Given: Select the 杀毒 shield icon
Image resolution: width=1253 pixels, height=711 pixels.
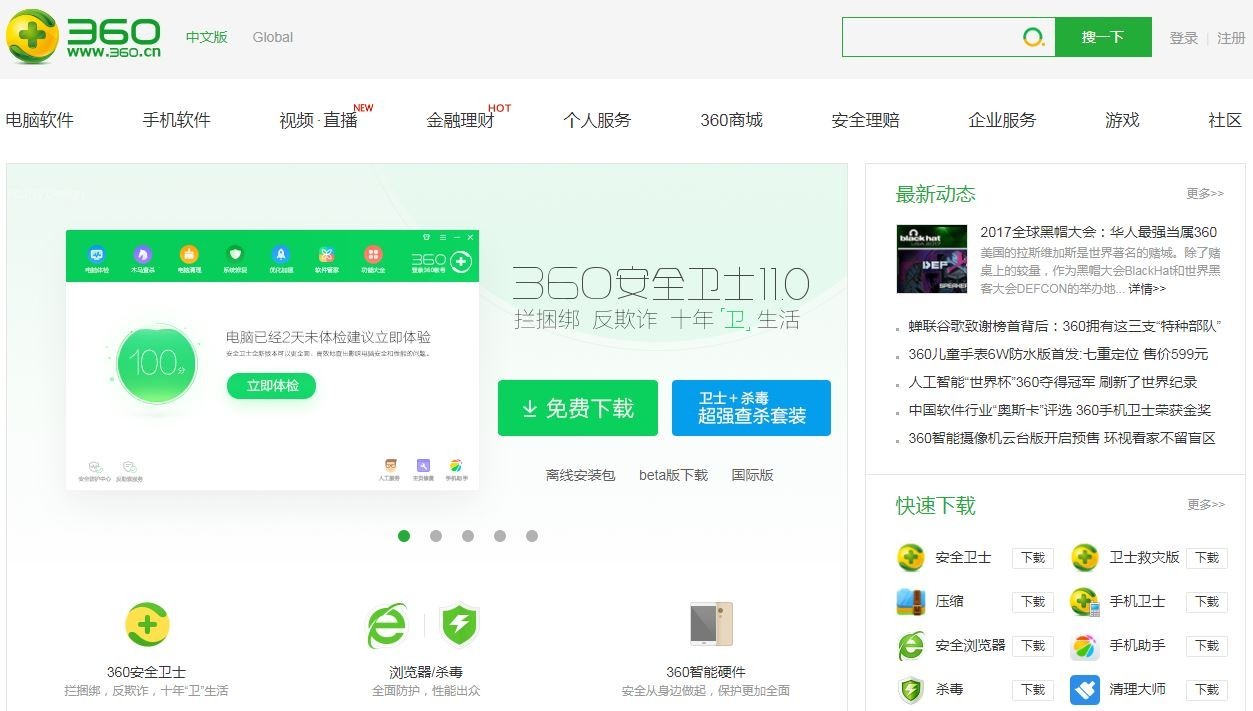Looking at the screenshot, I should click(910, 690).
